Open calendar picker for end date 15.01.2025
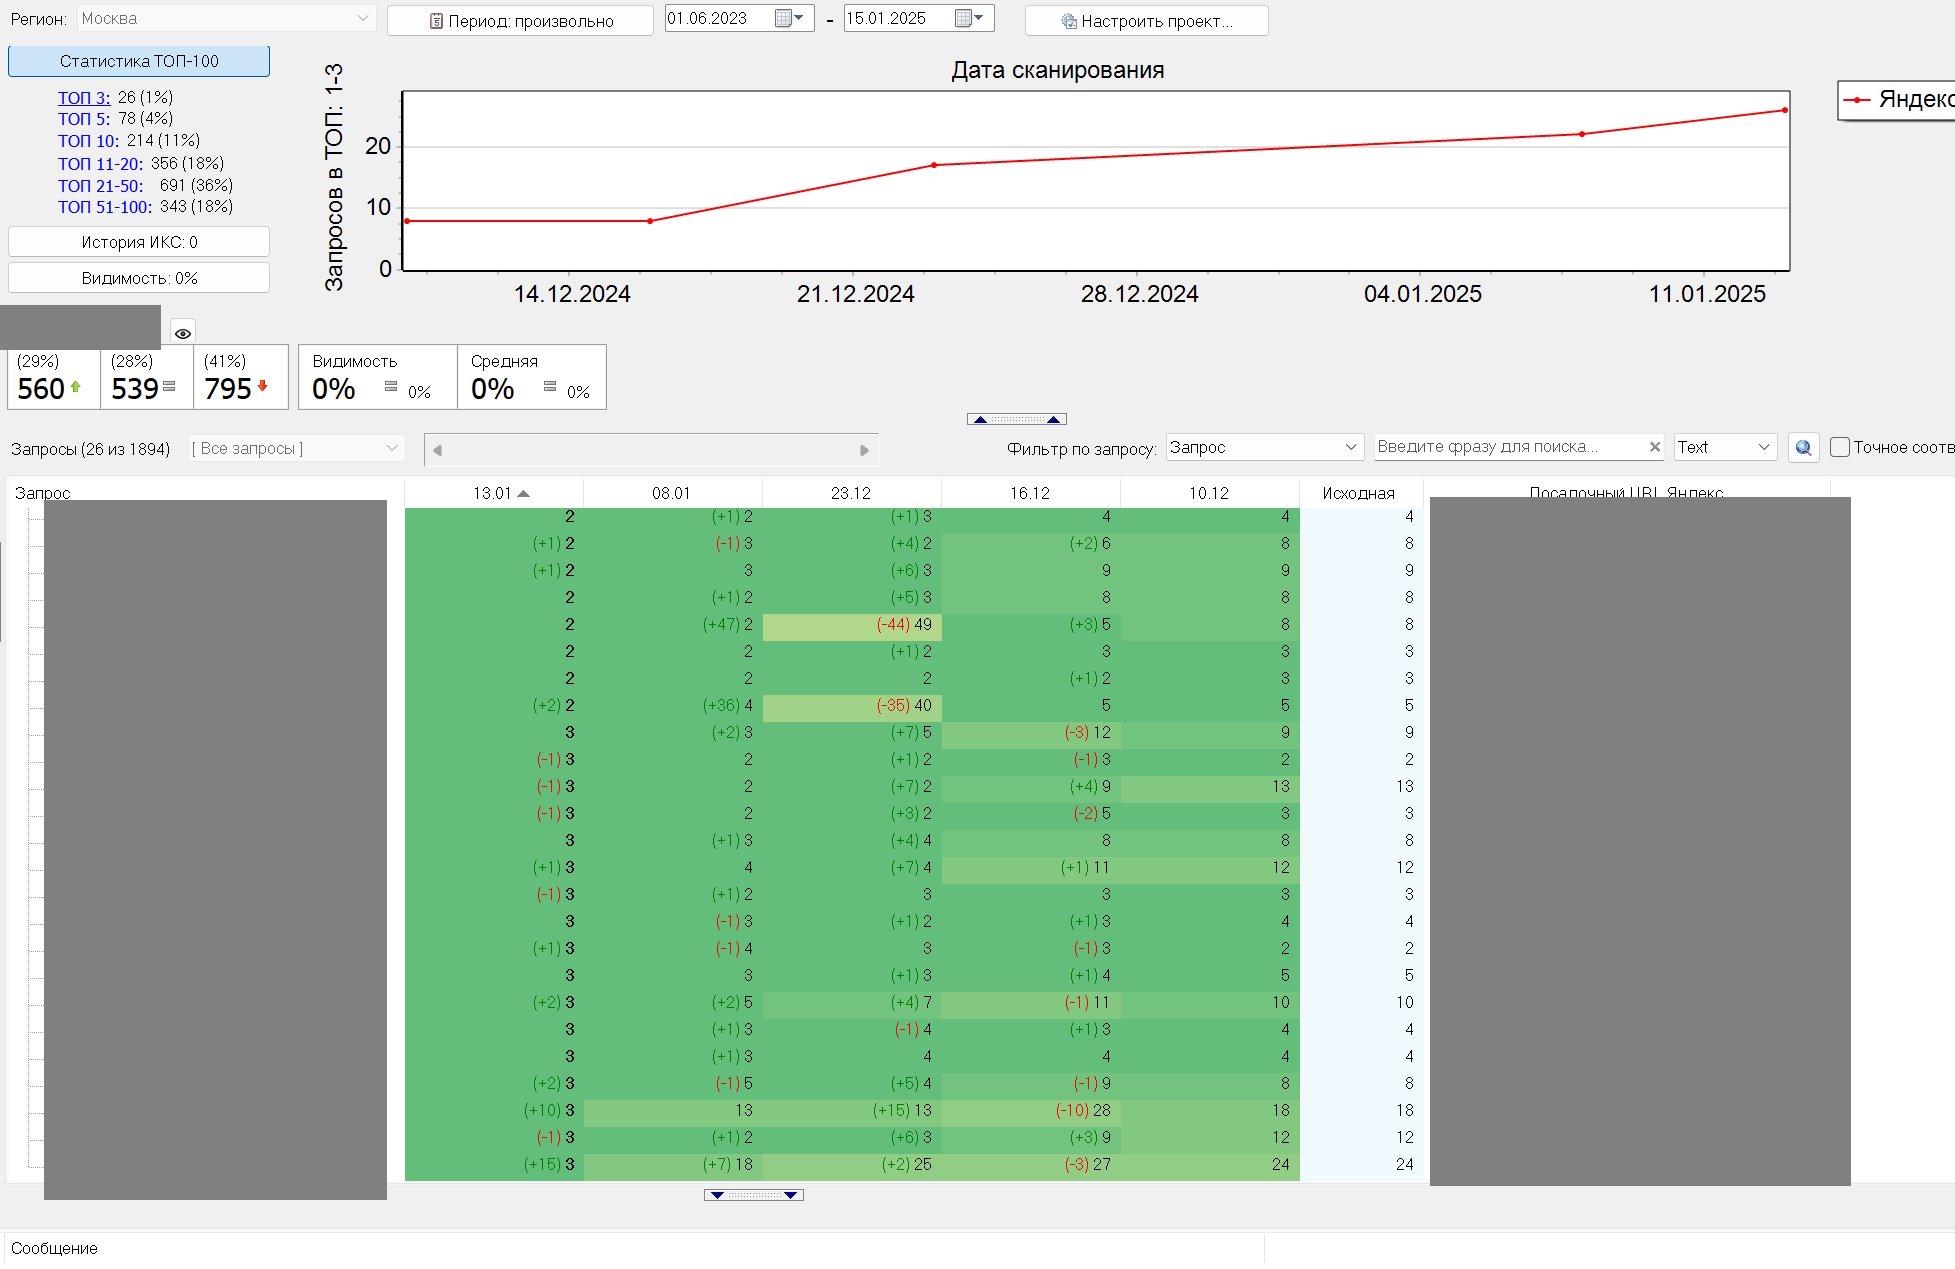1955x1269 pixels. click(x=969, y=18)
